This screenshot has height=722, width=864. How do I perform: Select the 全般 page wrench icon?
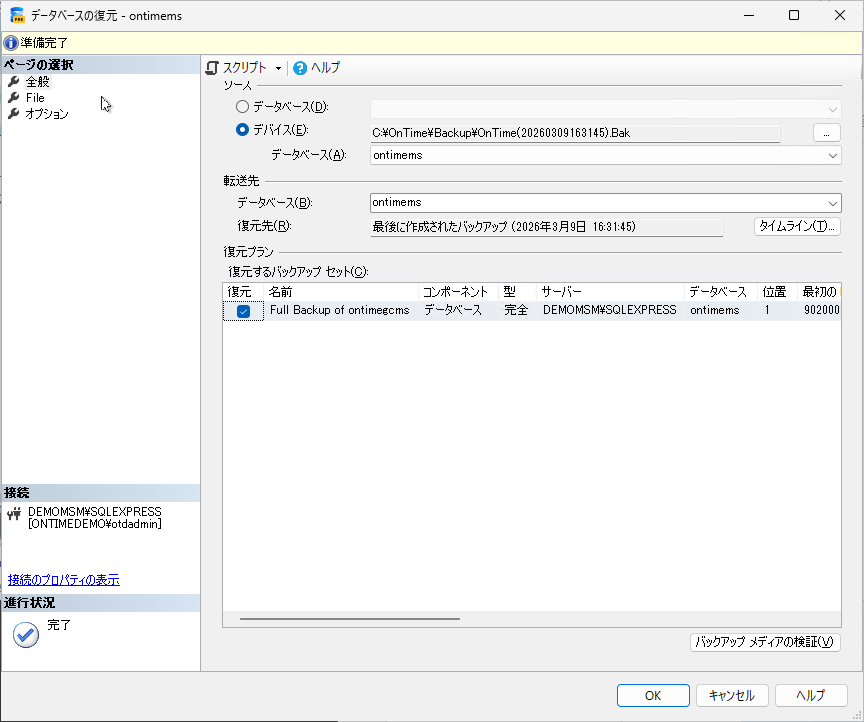(14, 82)
